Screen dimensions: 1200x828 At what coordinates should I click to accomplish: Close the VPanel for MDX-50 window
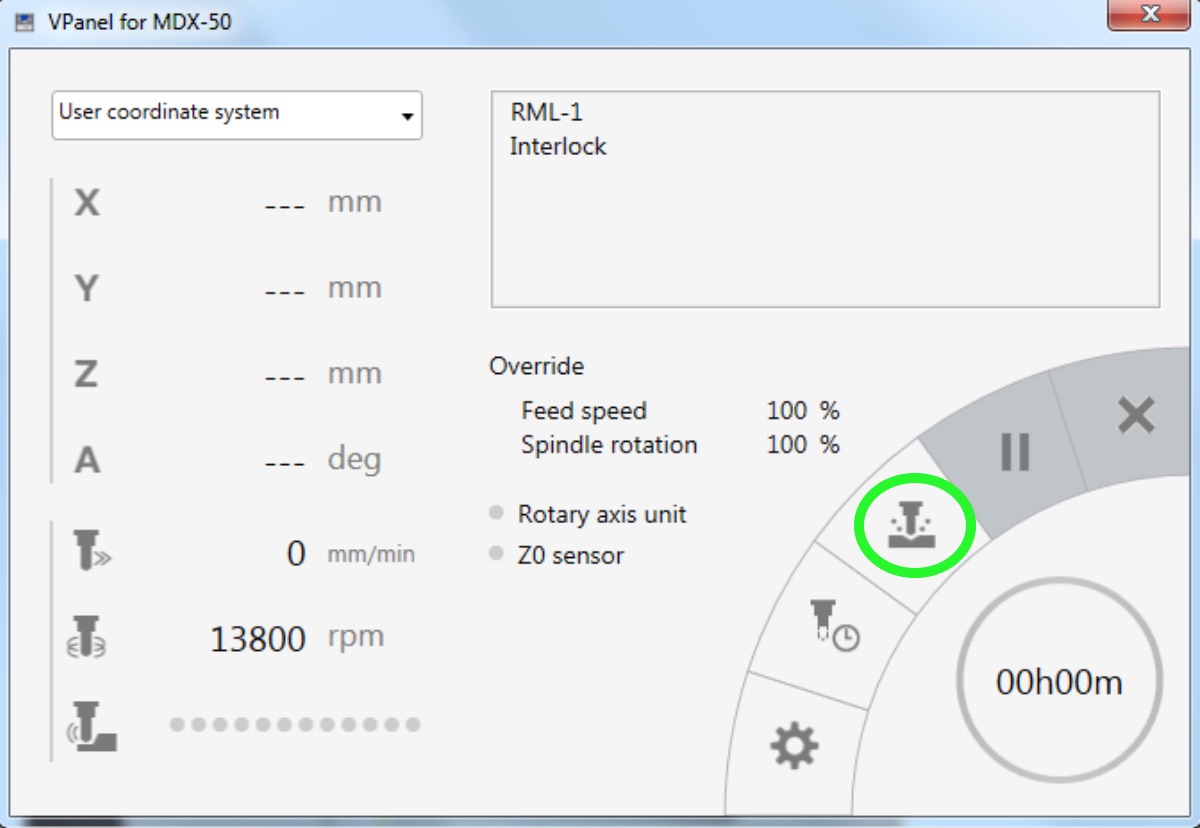point(1150,15)
